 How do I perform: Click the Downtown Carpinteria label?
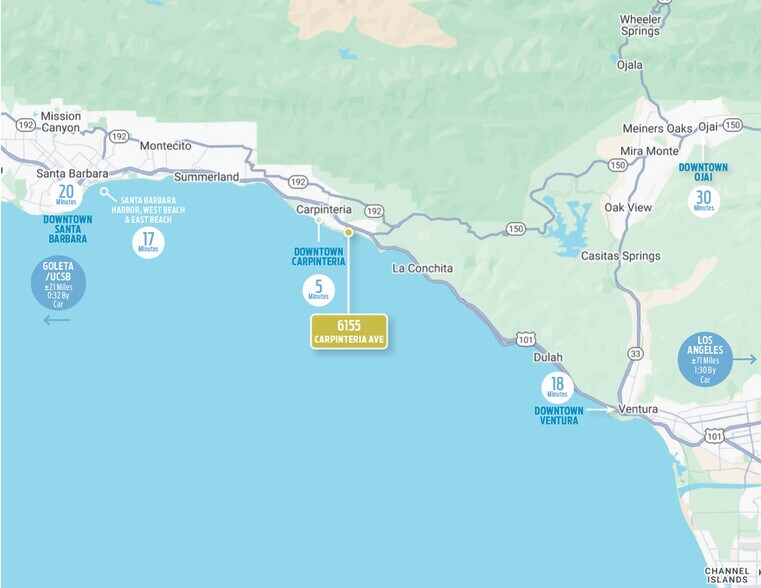pos(318,257)
